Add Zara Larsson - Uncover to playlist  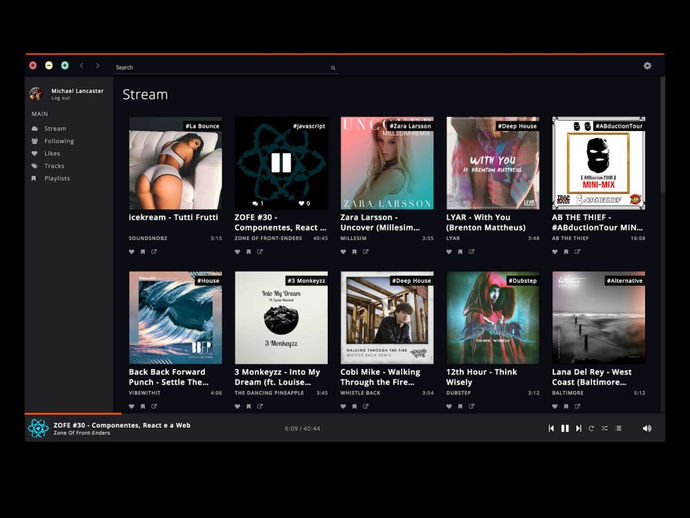click(354, 252)
